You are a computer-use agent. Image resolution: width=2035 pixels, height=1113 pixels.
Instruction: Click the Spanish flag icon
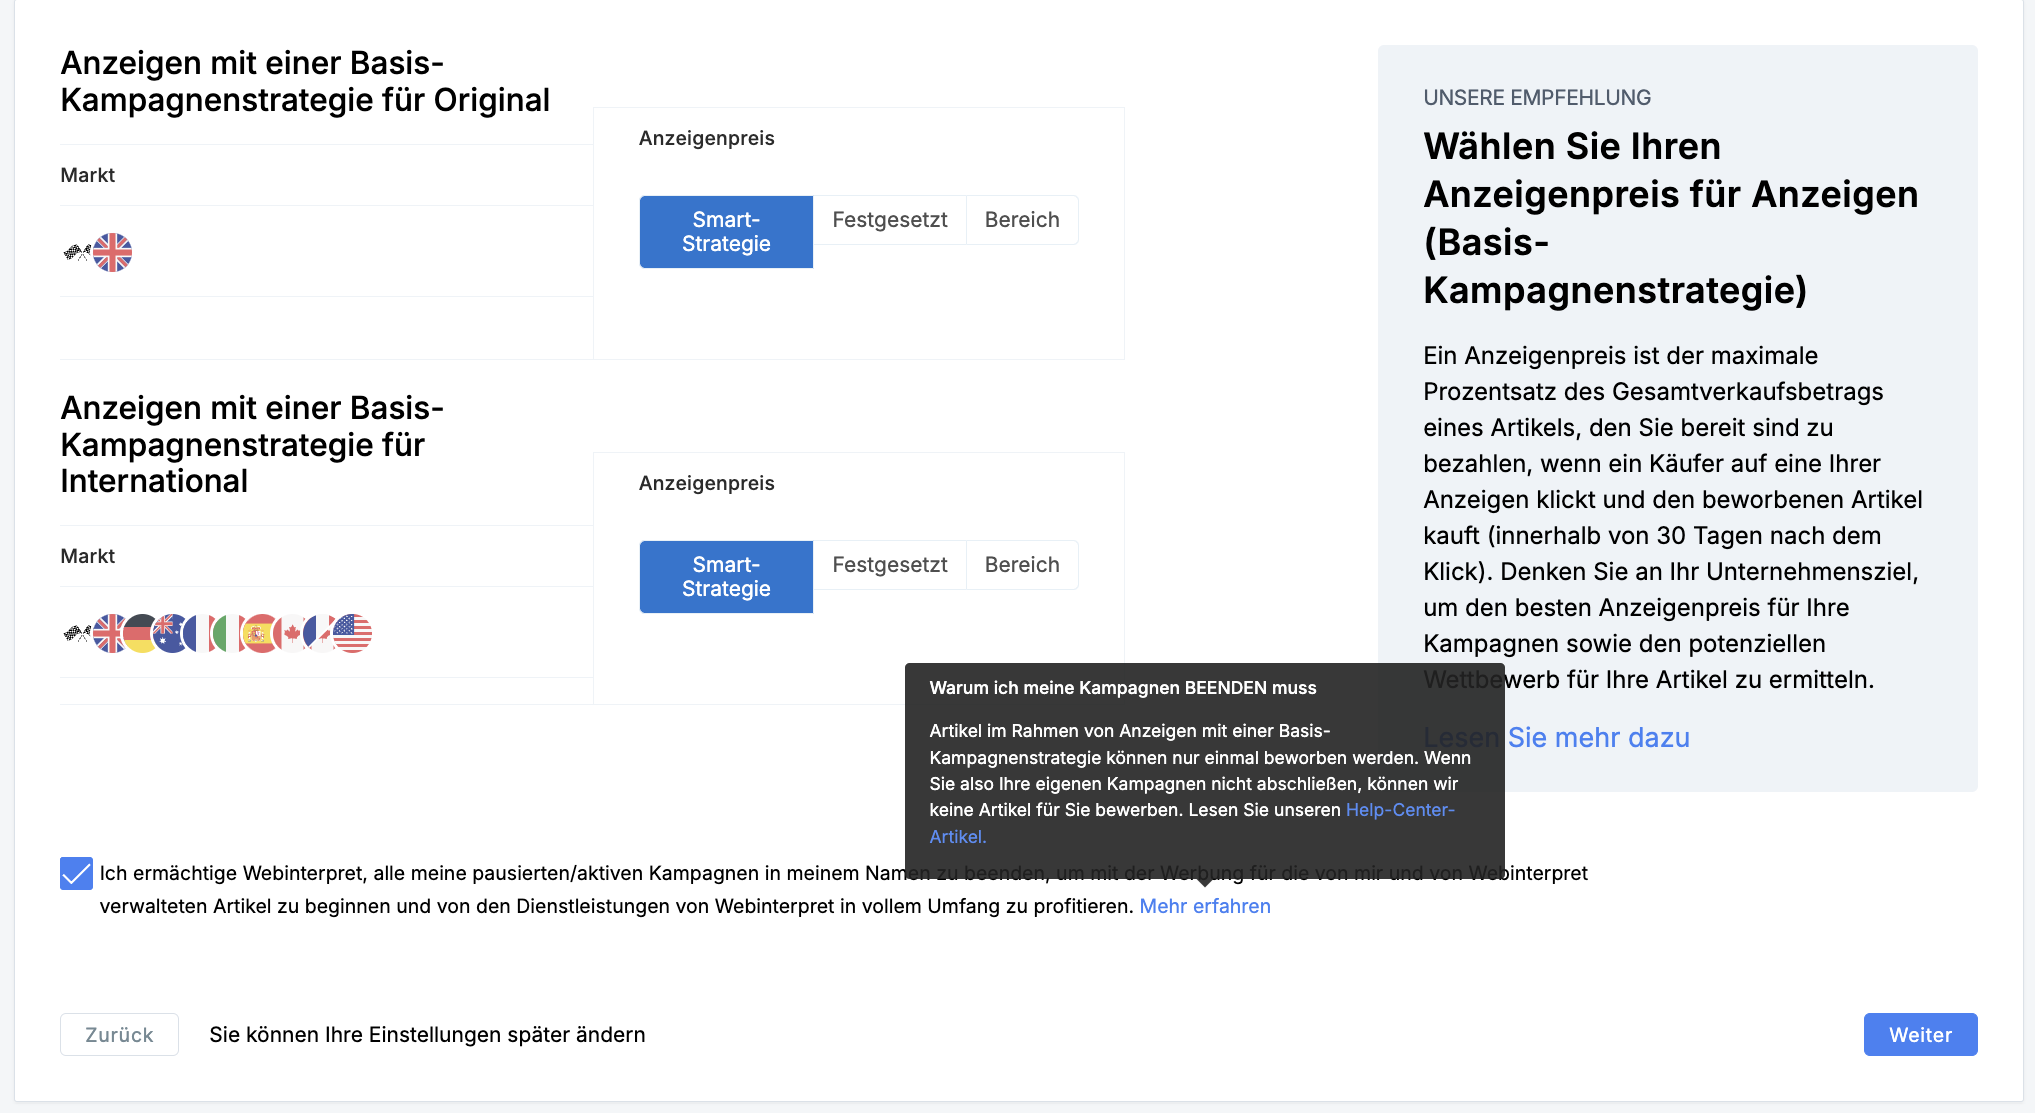[258, 633]
